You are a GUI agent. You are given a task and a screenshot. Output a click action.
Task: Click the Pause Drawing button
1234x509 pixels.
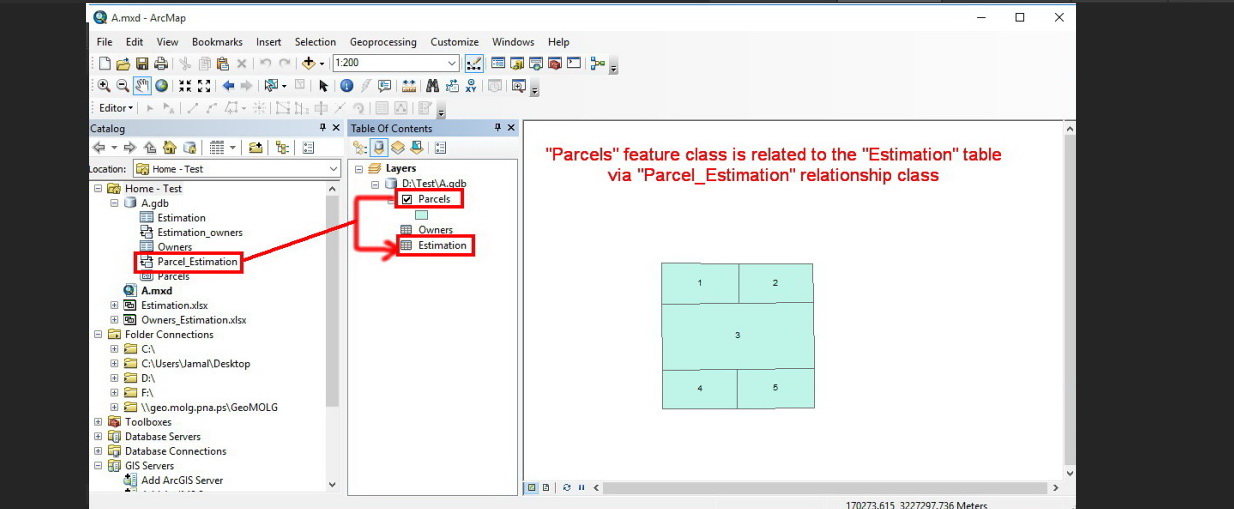[581, 487]
